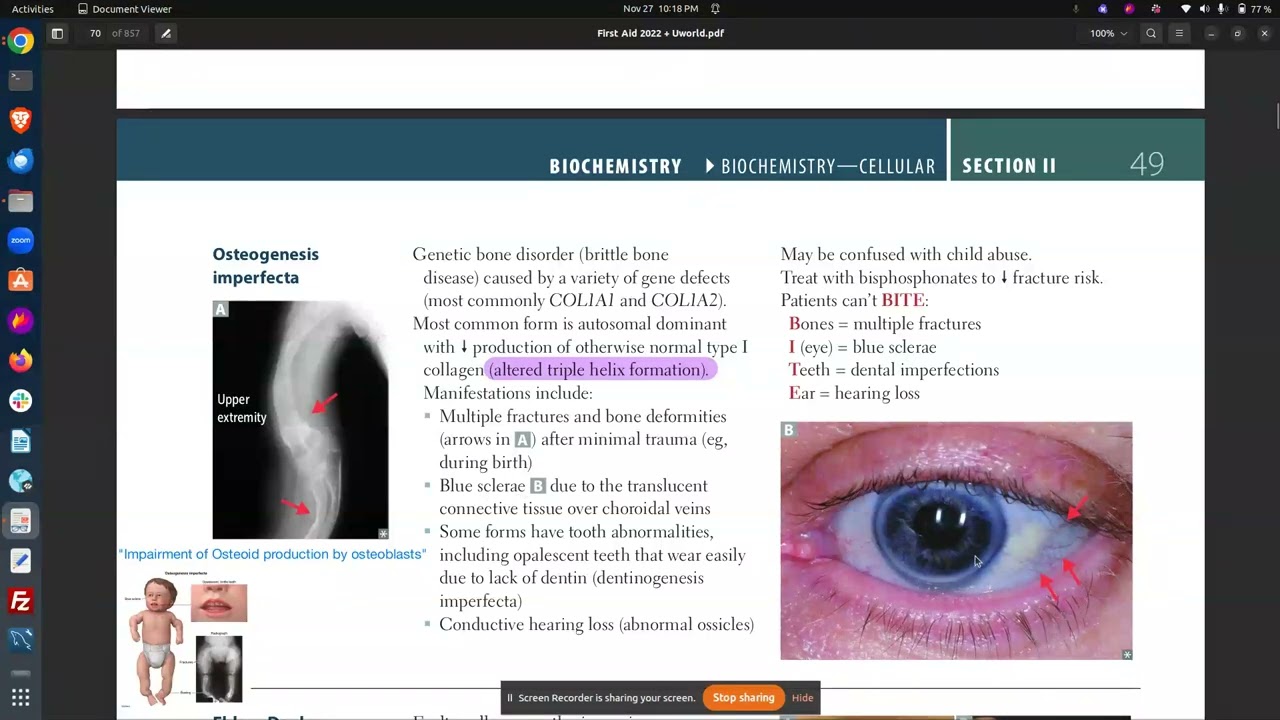Click the upper extremity X-ray image A
The height and width of the screenshot is (720, 1280).
coord(300,420)
